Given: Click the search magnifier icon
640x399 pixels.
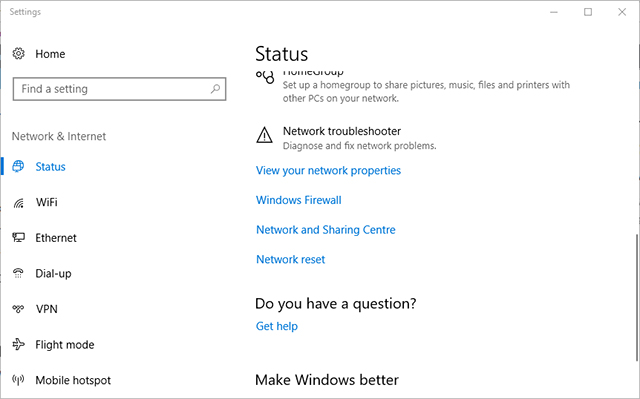Looking at the screenshot, I should [x=215, y=89].
